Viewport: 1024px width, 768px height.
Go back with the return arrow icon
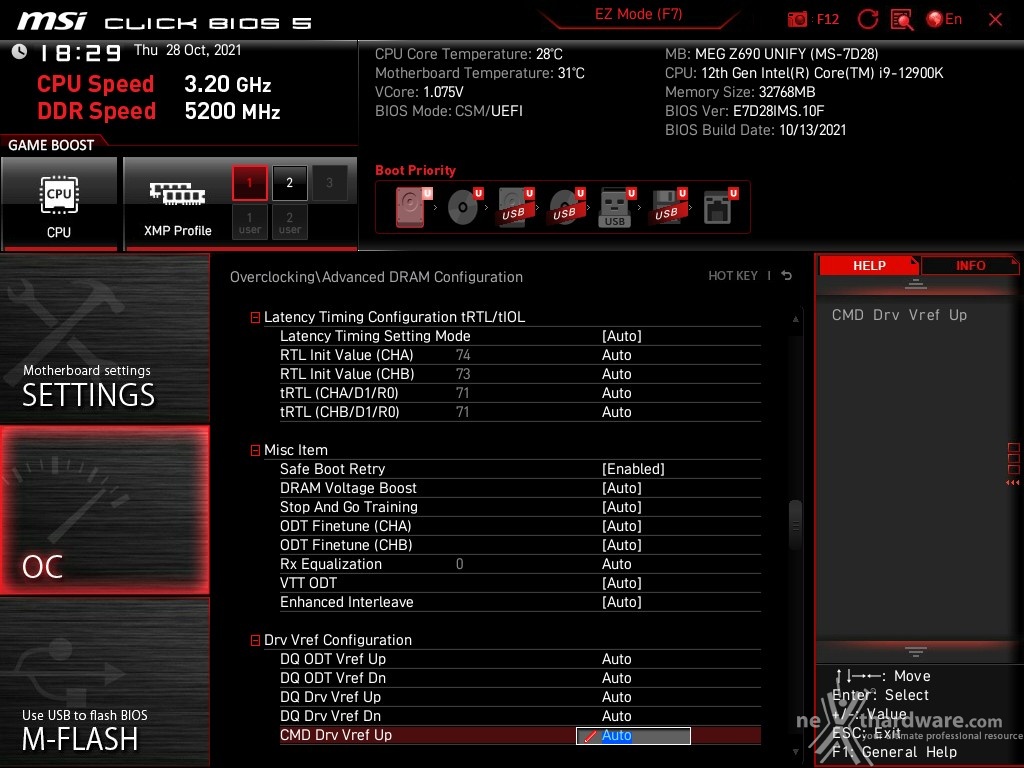786,276
